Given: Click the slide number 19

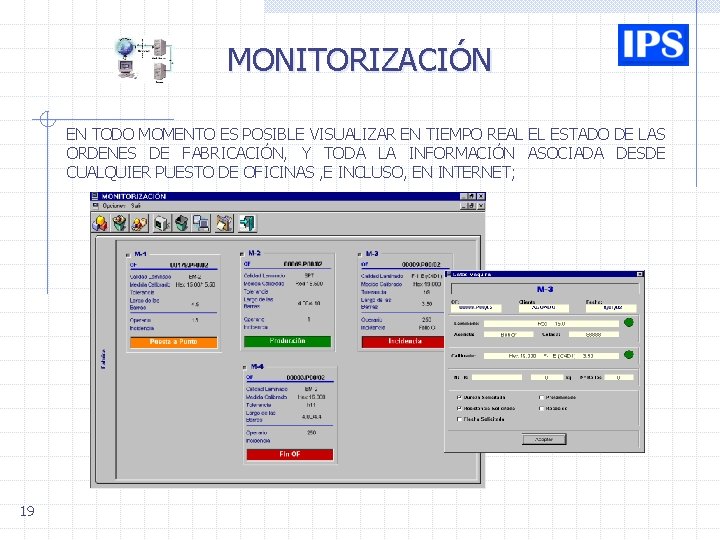Looking at the screenshot, I should tap(27, 511).
